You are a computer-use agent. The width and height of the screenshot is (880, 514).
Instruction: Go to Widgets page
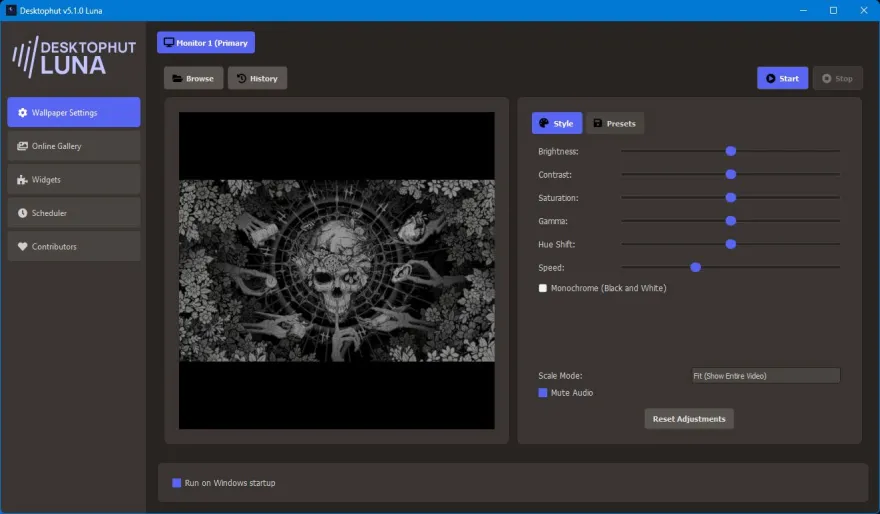coord(74,180)
